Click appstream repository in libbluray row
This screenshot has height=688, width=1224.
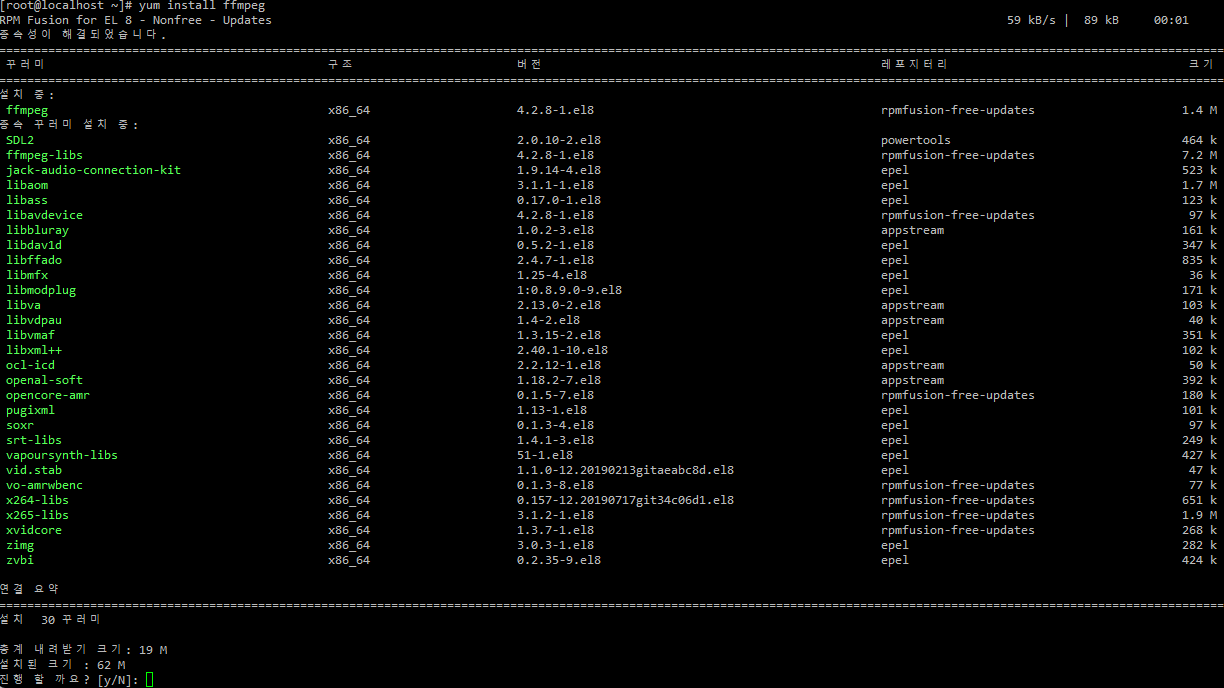tap(912, 230)
